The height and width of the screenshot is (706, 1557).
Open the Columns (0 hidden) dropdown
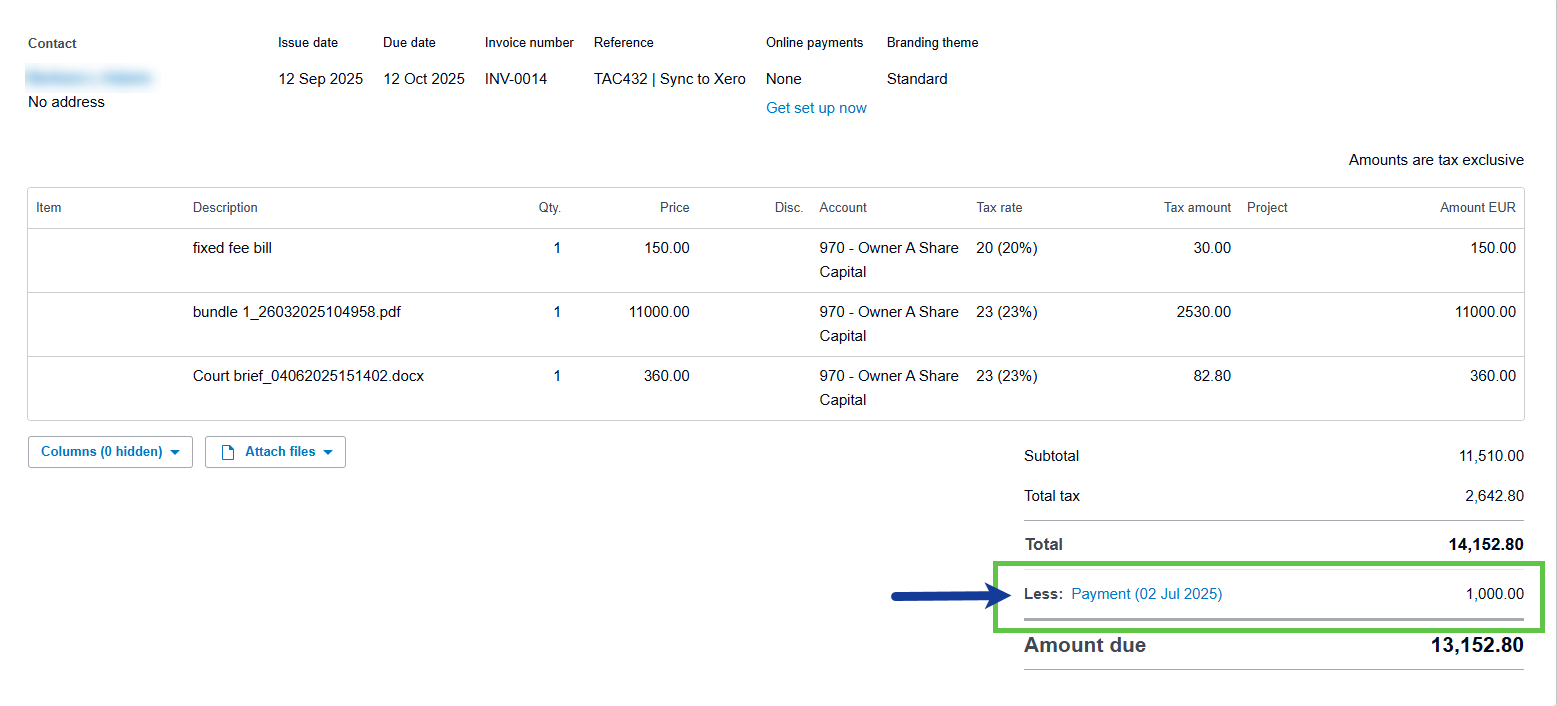110,452
